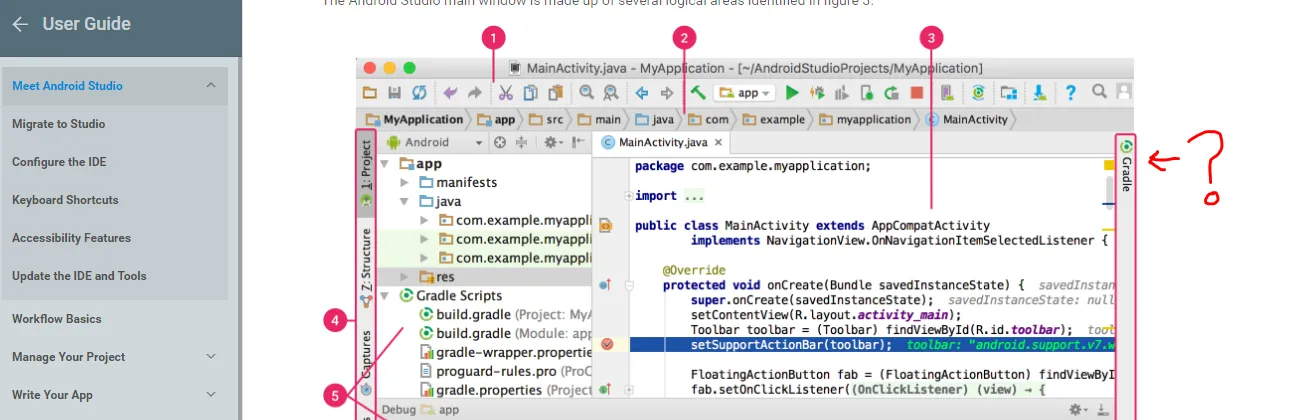Click the Copy icon in toolbar
Screen dimensions: 1304x420
[x=531, y=93]
